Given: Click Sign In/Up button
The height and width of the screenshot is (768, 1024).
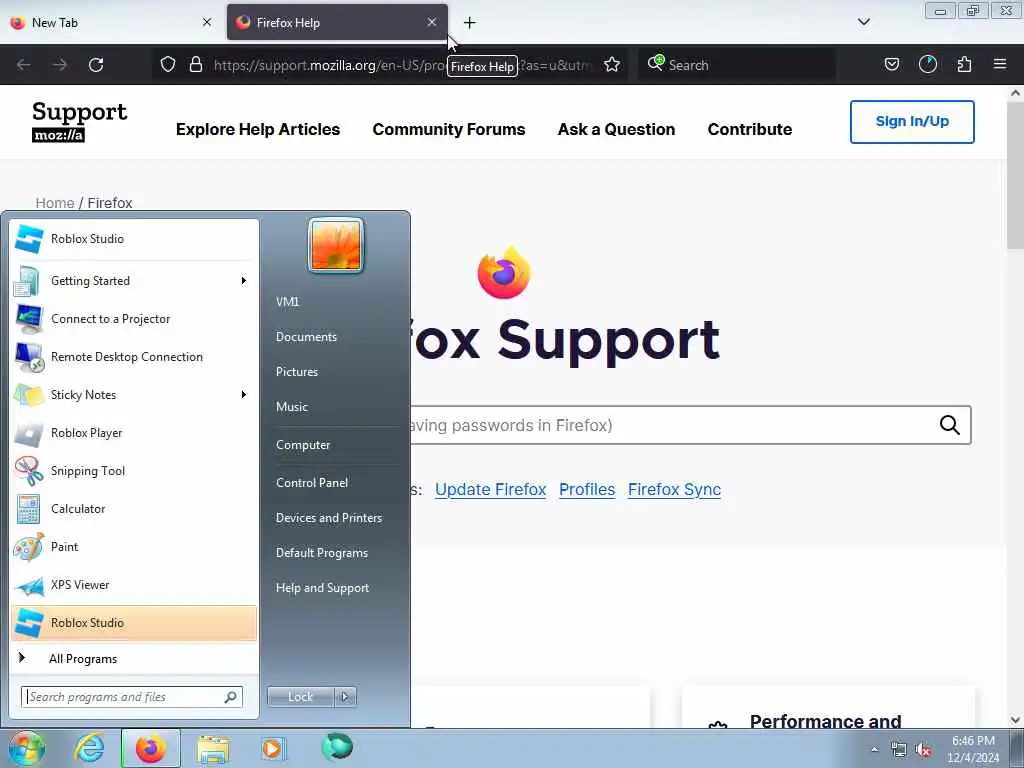Looking at the screenshot, I should click(912, 121).
